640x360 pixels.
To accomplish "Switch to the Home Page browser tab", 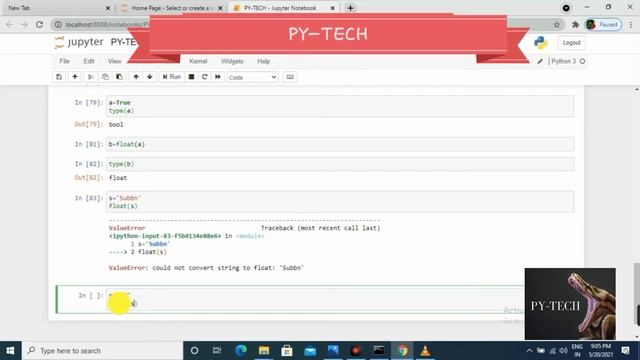I will click(x=171, y=8).
